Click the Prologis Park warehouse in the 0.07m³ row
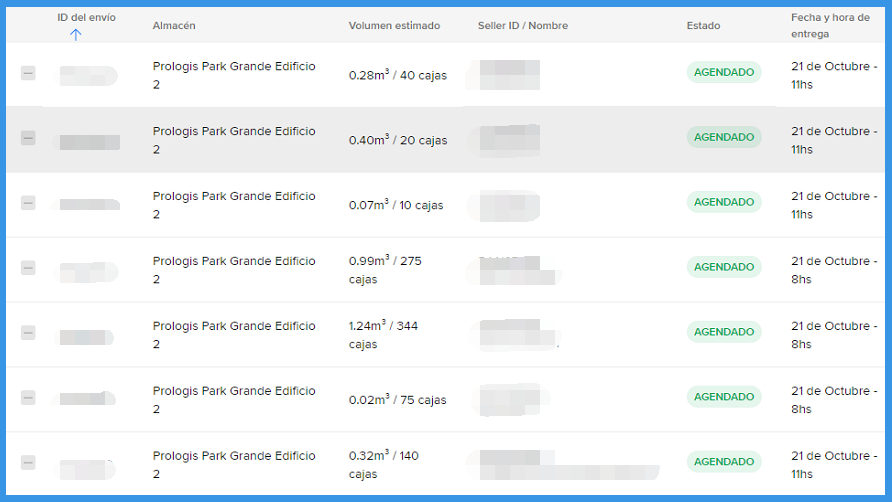This screenshot has height=502, width=892. 233,205
